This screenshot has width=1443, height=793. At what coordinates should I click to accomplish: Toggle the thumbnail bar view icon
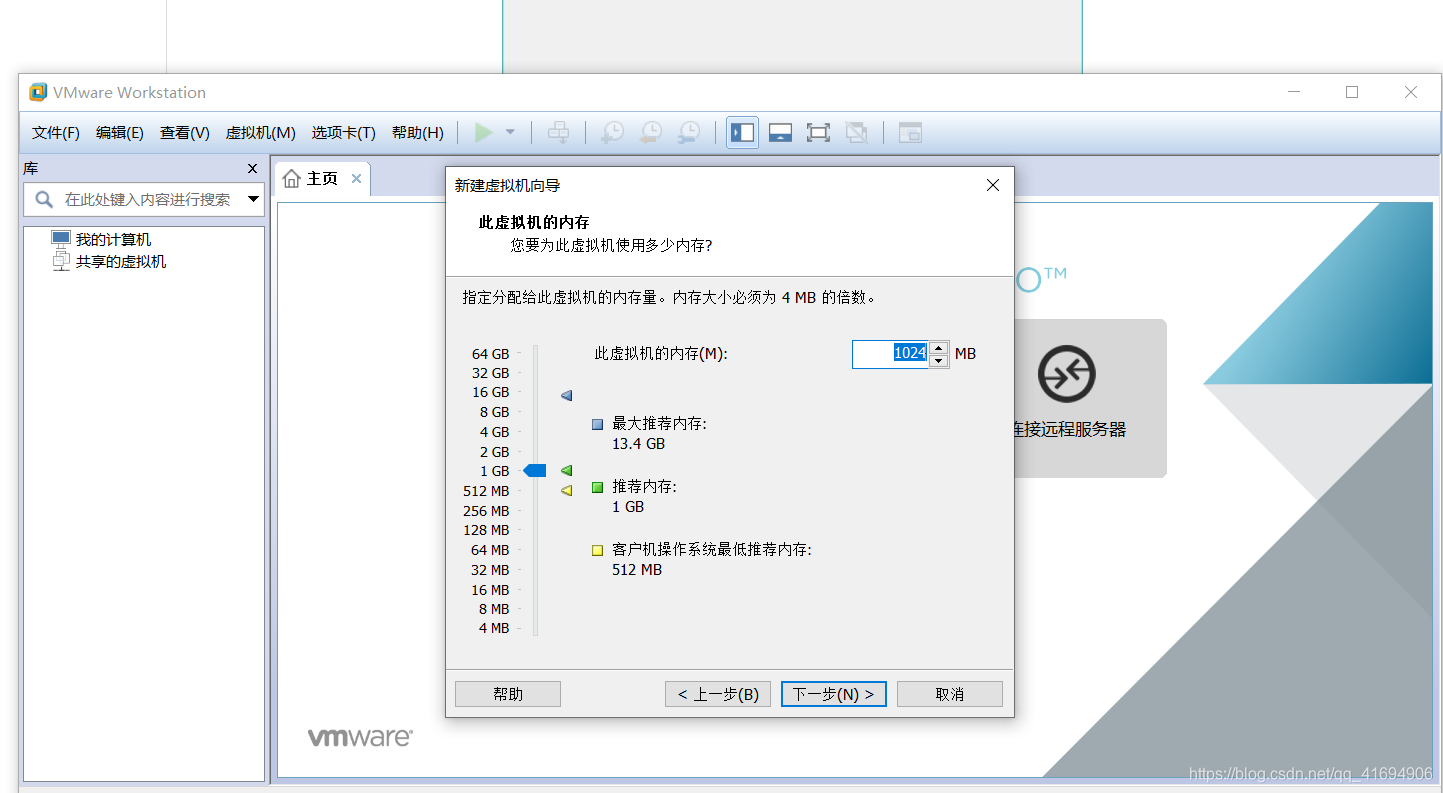781,132
